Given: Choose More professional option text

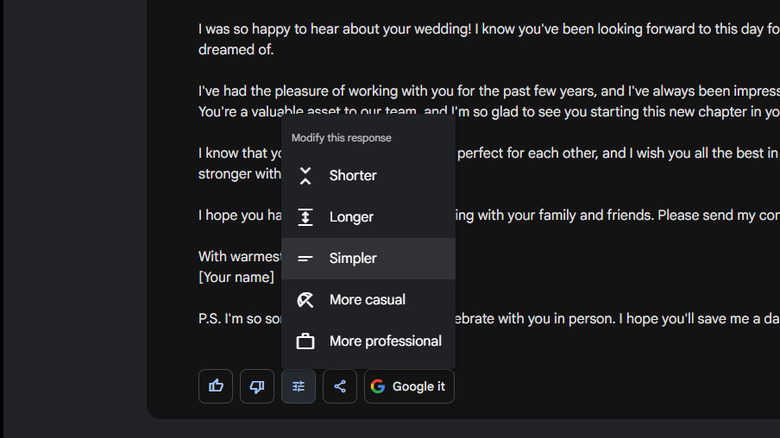Looking at the screenshot, I should [385, 341].
